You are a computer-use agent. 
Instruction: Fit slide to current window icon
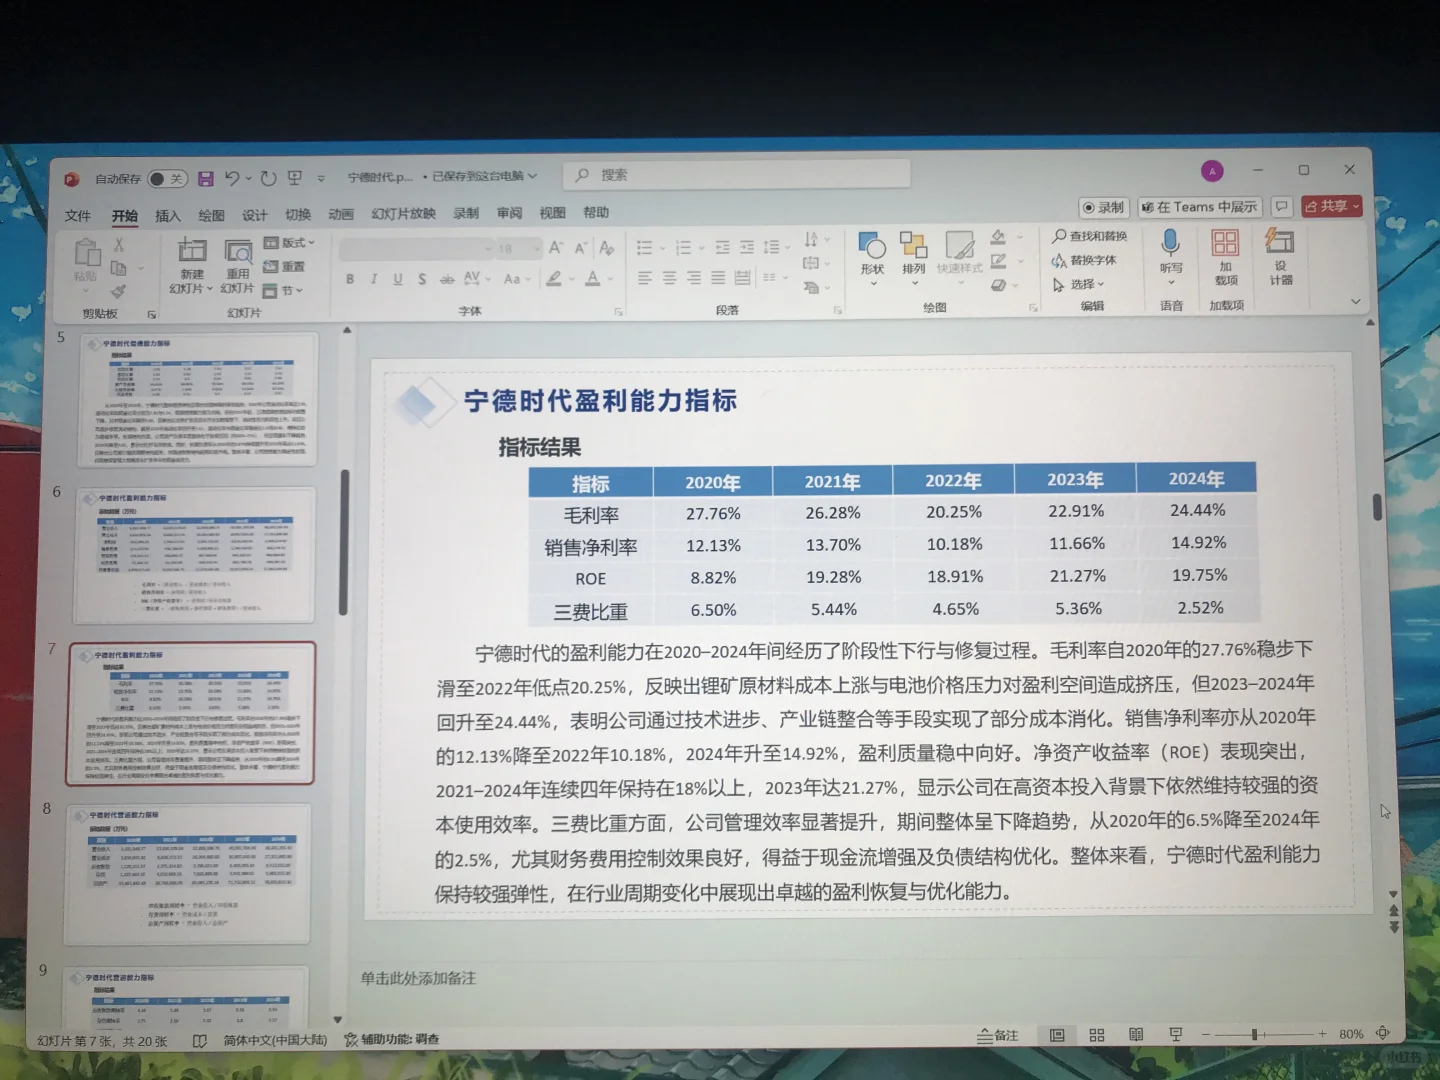[x=1383, y=1033]
